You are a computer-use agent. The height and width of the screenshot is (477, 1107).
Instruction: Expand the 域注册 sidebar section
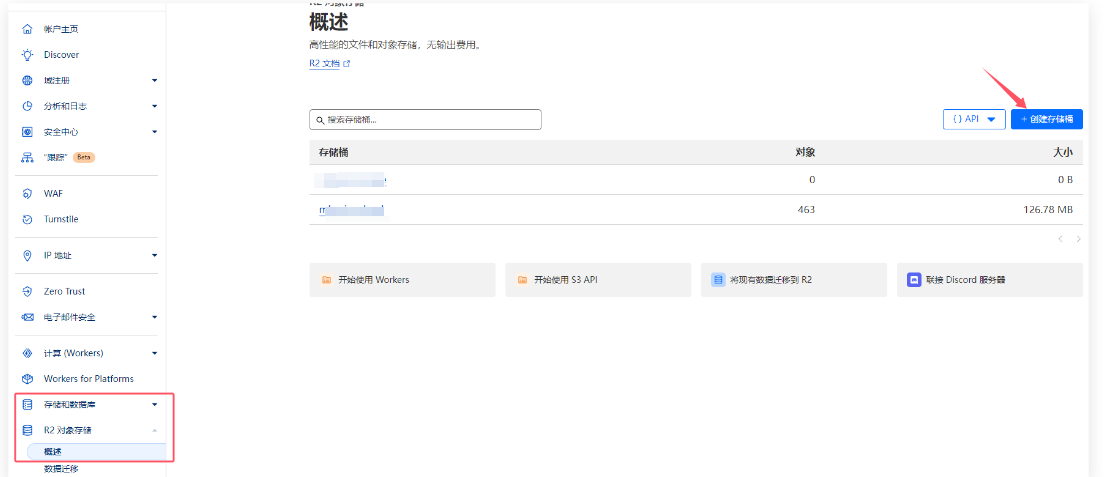click(x=155, y=80)
